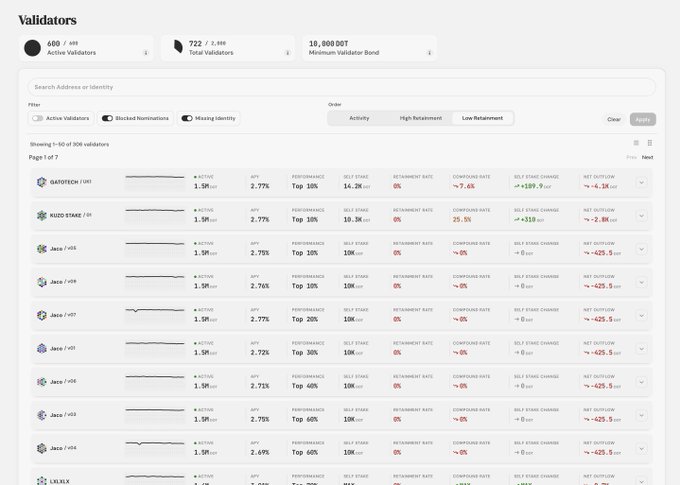Click the Active Validators pie chart icon
The image size is (680, 485).
click(33, 48)
